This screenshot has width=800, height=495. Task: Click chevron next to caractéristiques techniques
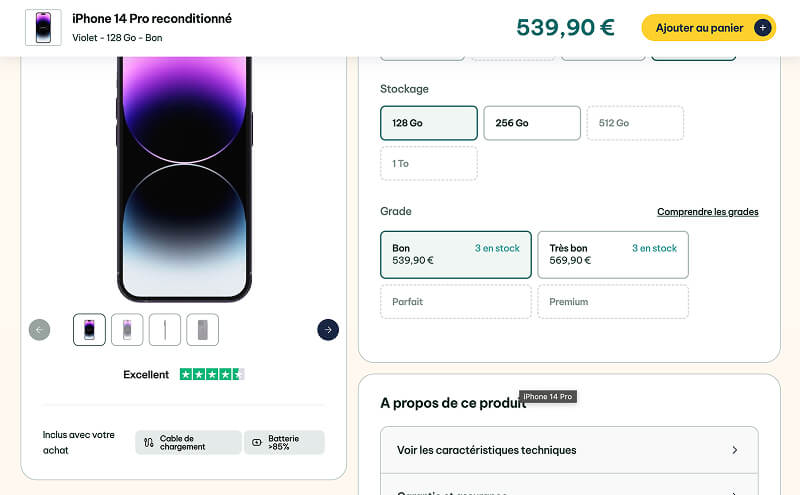click(x=735, y=450)
